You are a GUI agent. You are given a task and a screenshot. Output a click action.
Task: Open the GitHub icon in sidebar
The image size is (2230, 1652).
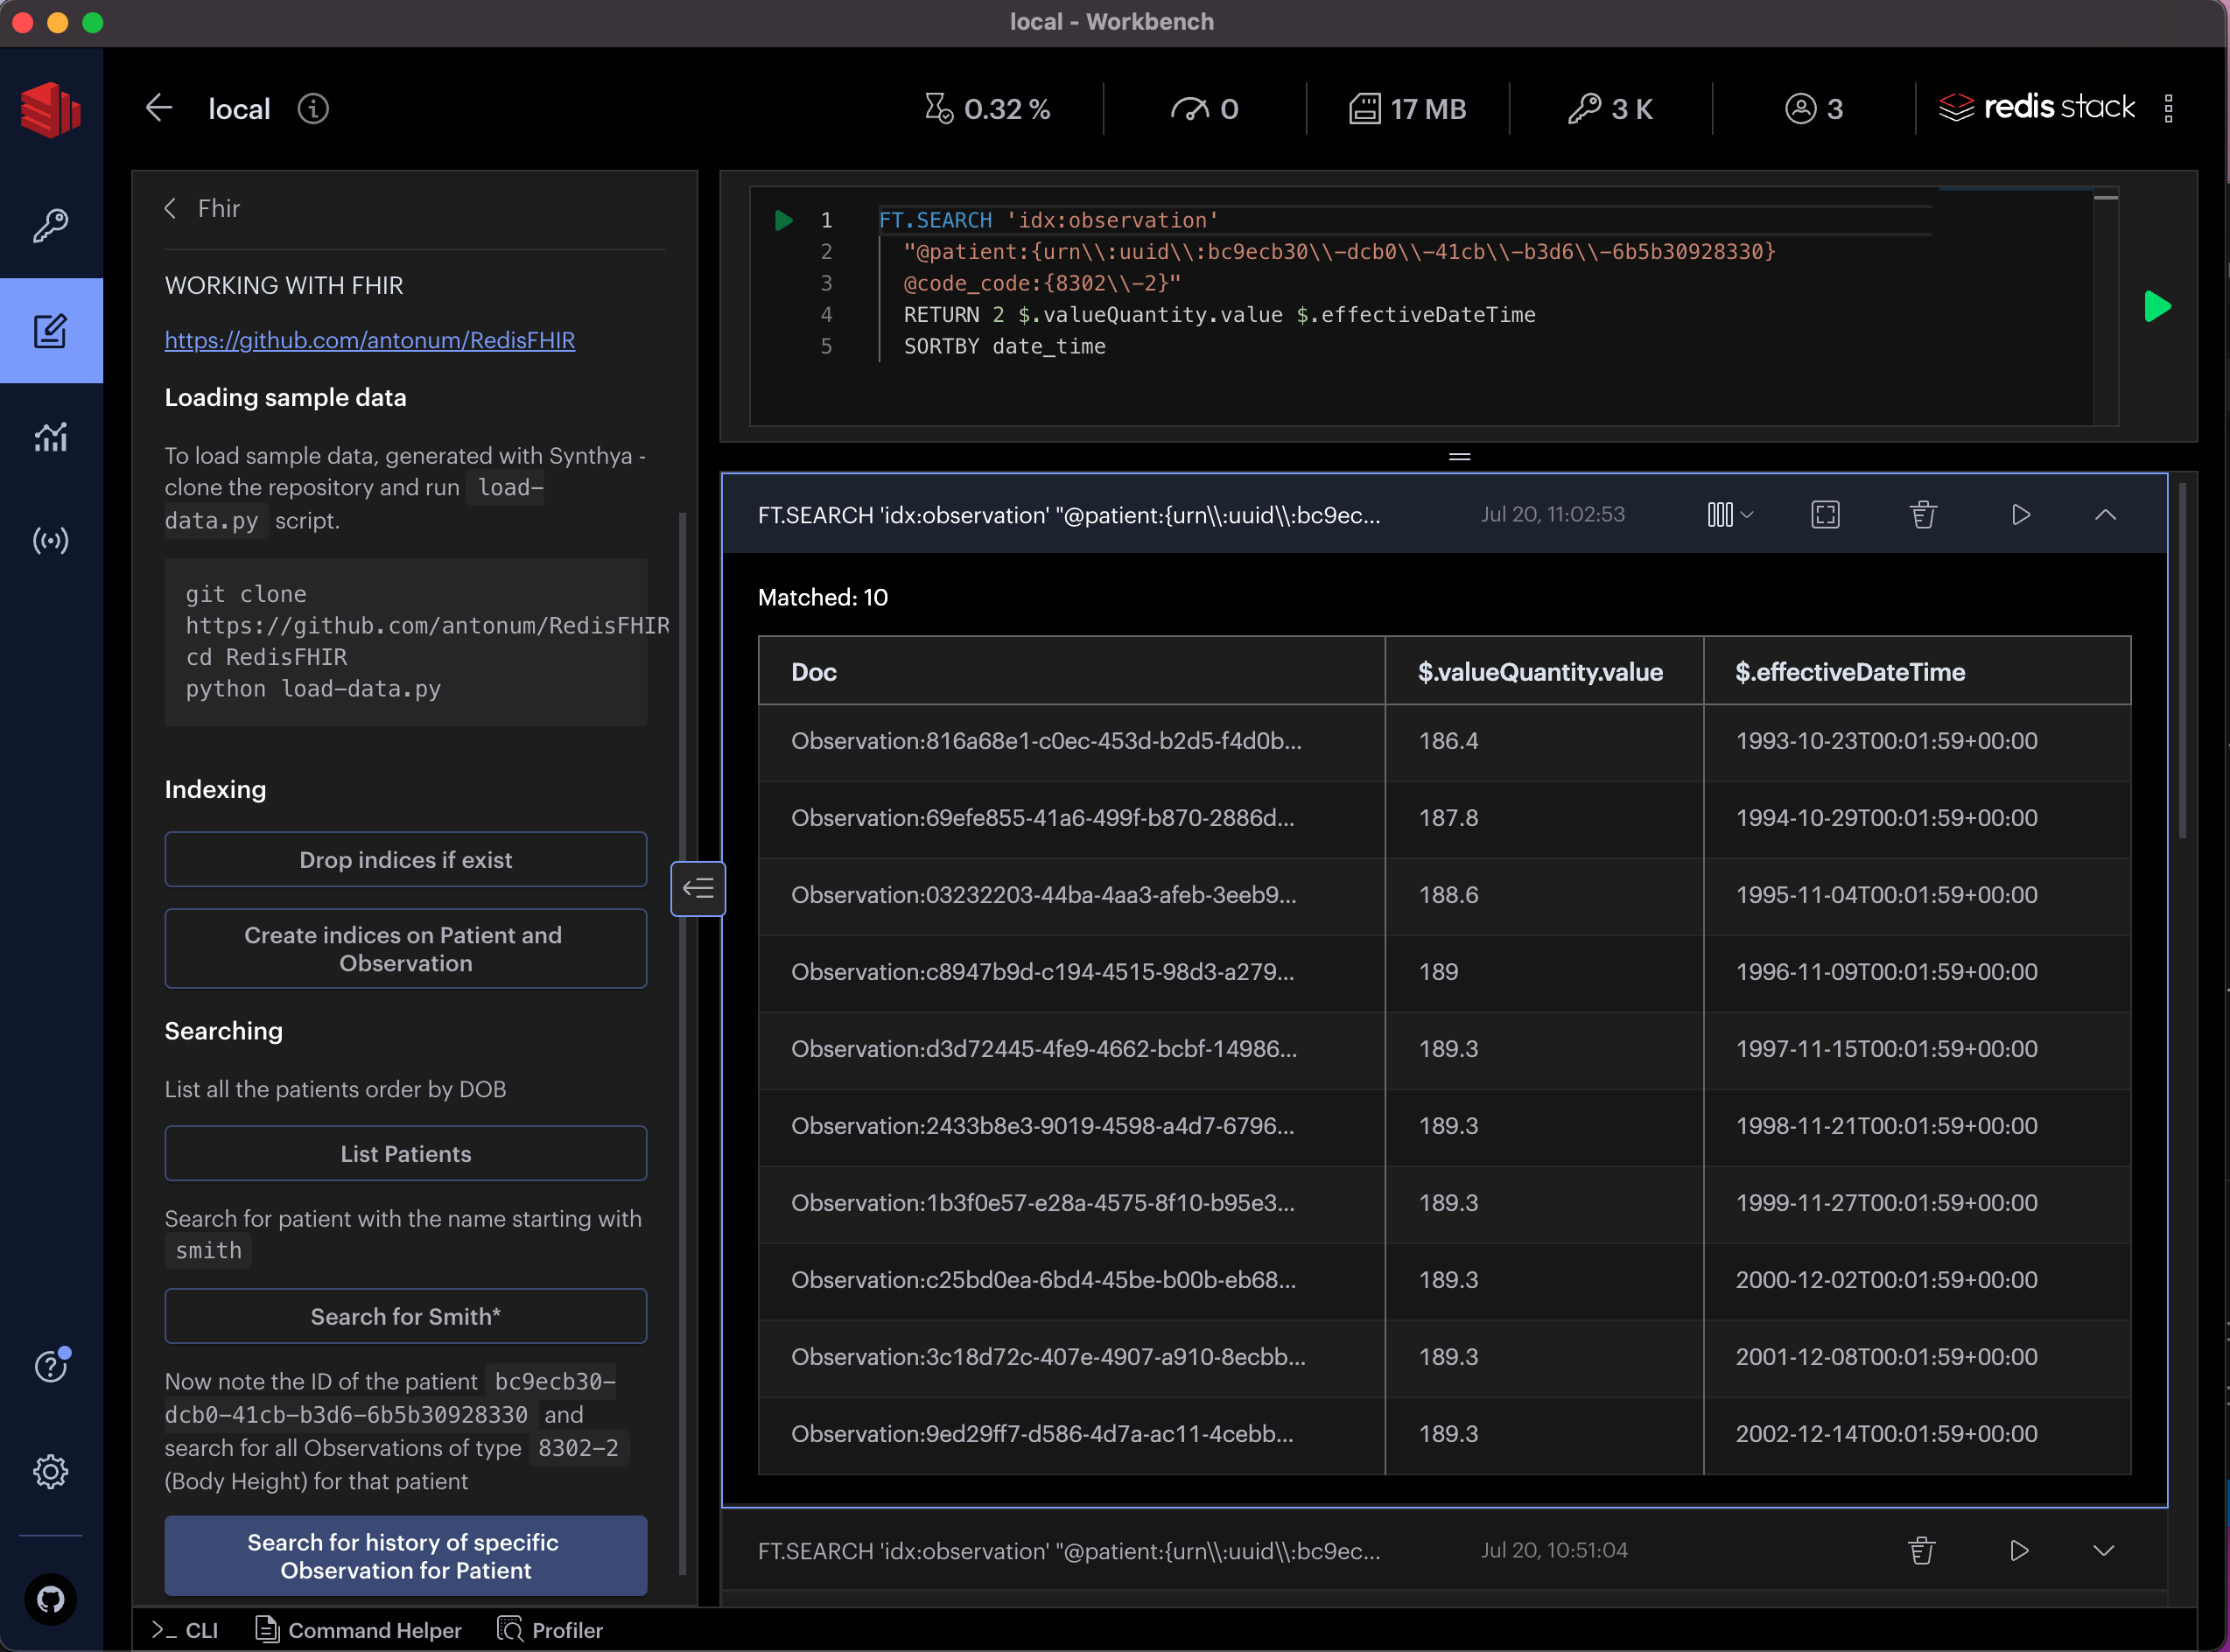point(50,1599)
